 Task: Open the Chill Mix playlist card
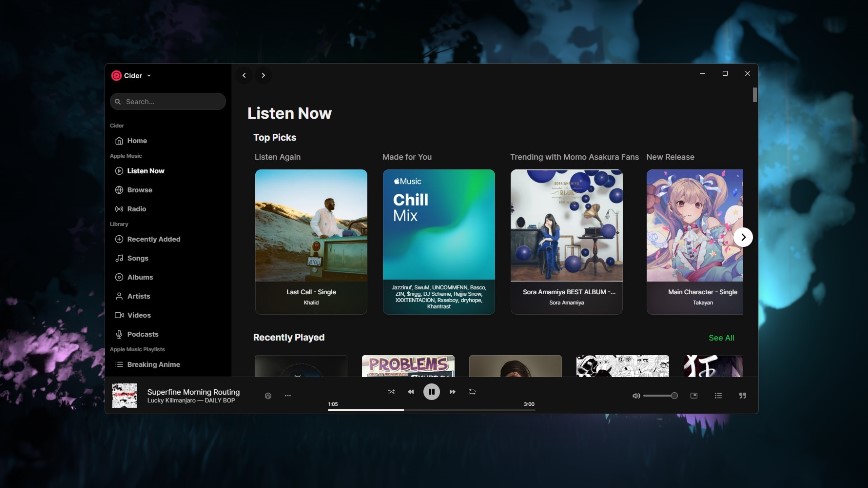tap(439, 242)
